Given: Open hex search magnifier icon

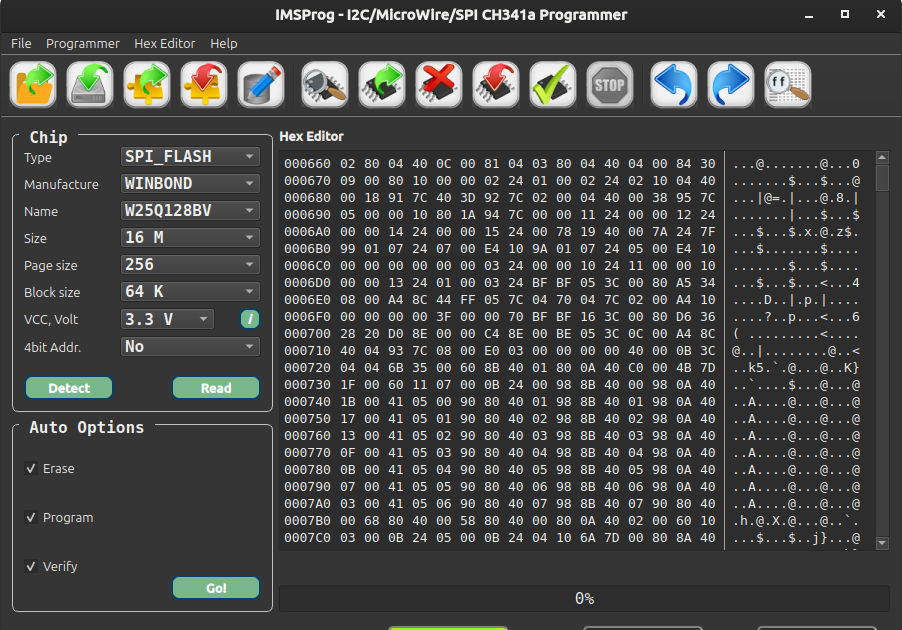Looking at the screenshot, I should 787,85.
